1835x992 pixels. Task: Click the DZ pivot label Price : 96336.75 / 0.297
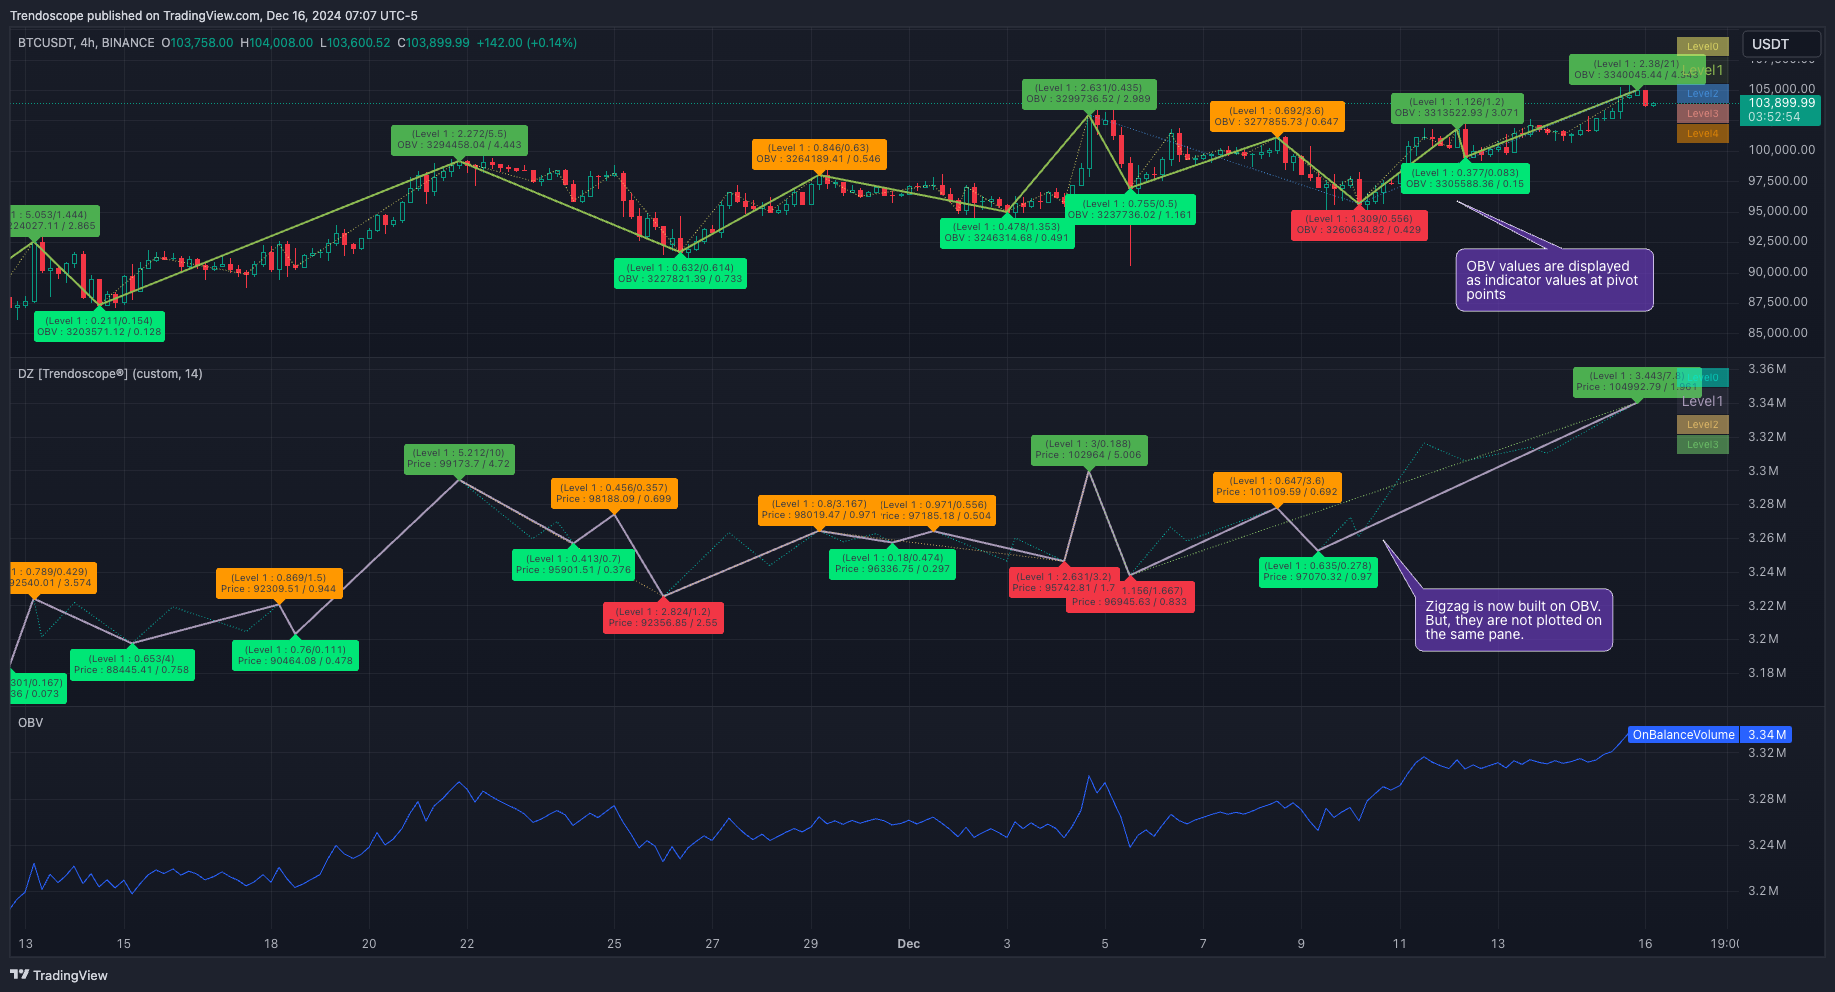point(893,563)
